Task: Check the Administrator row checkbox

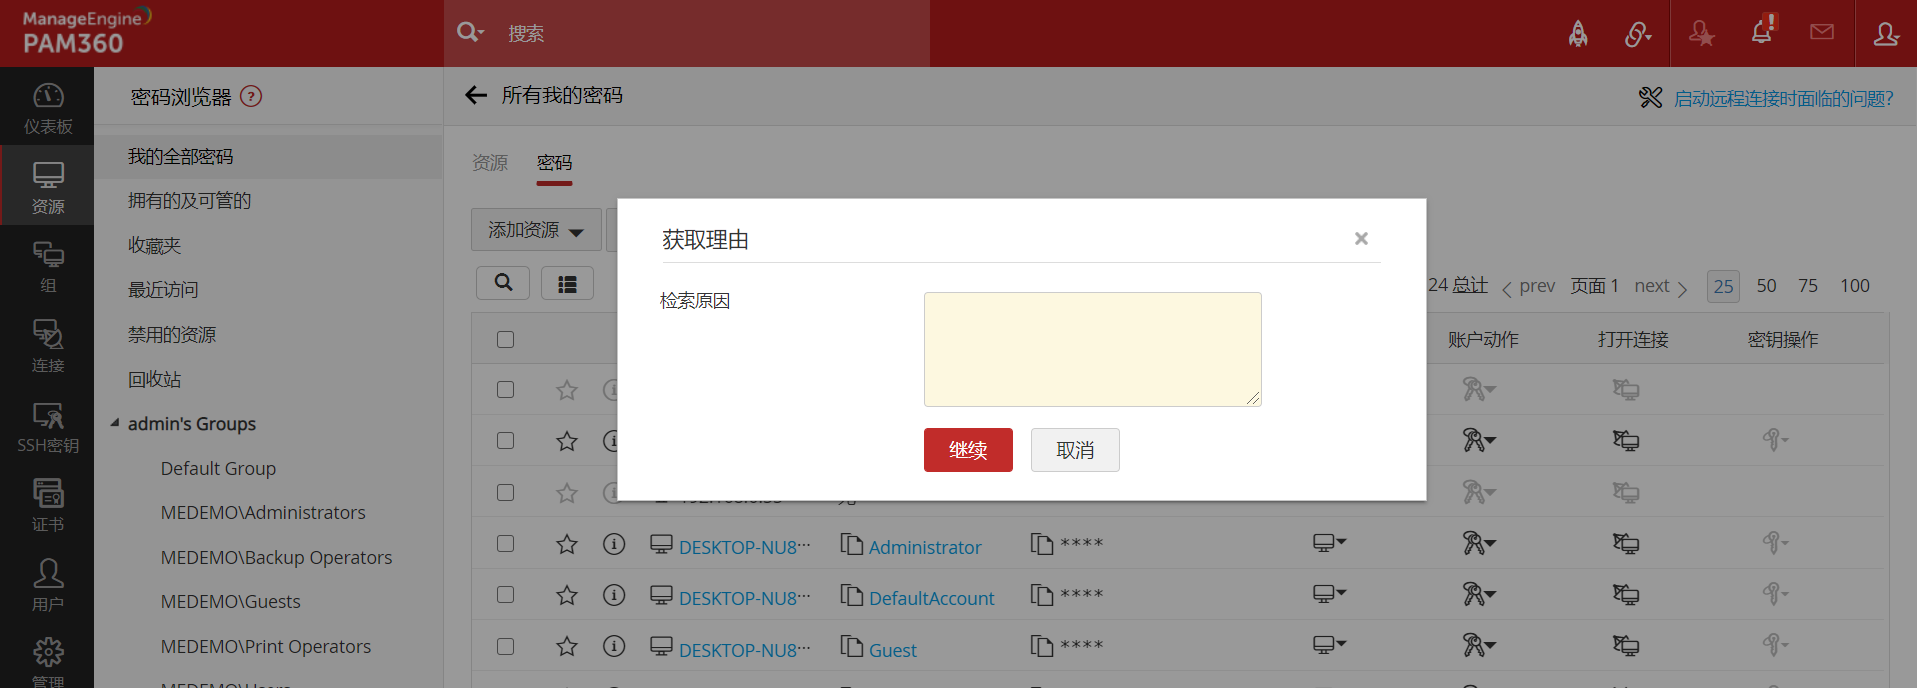Action: [x=506, y=544]
